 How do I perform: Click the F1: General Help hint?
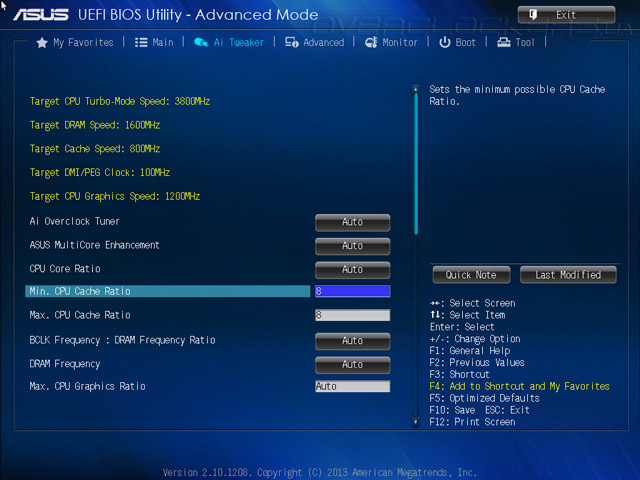point(470,351)
